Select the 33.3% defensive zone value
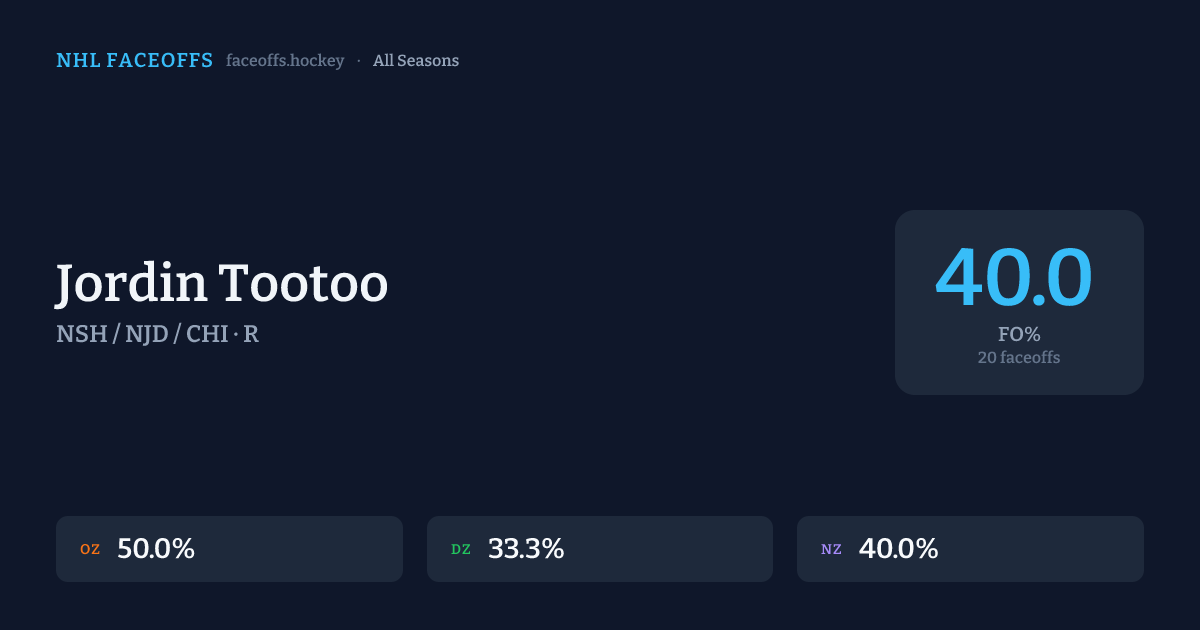 click(x=526, y=549)
